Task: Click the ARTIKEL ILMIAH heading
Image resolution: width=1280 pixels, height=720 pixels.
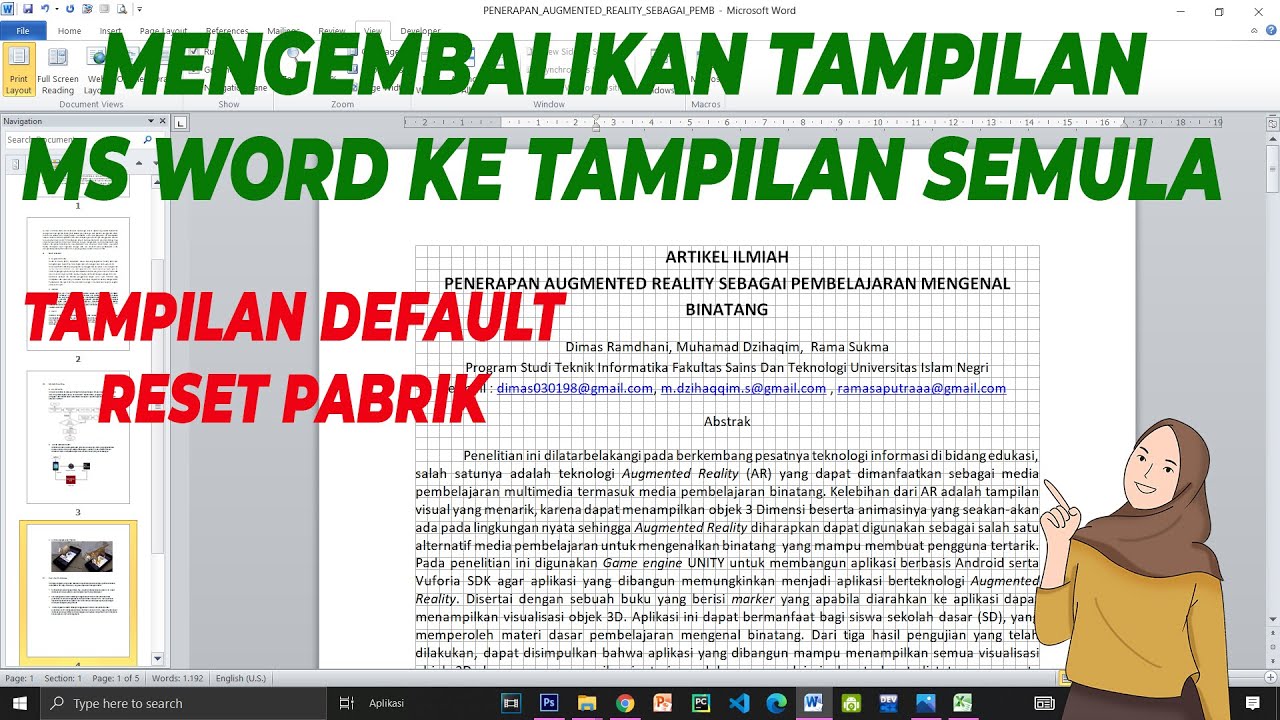Action: pyautogui.click(x=727, y=257)
